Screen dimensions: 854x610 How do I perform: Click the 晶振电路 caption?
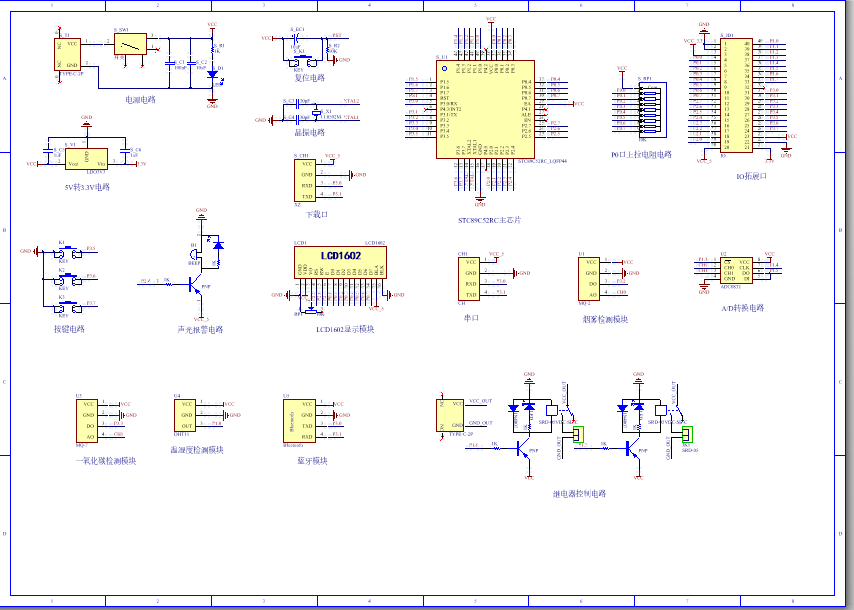click(309, 132)
